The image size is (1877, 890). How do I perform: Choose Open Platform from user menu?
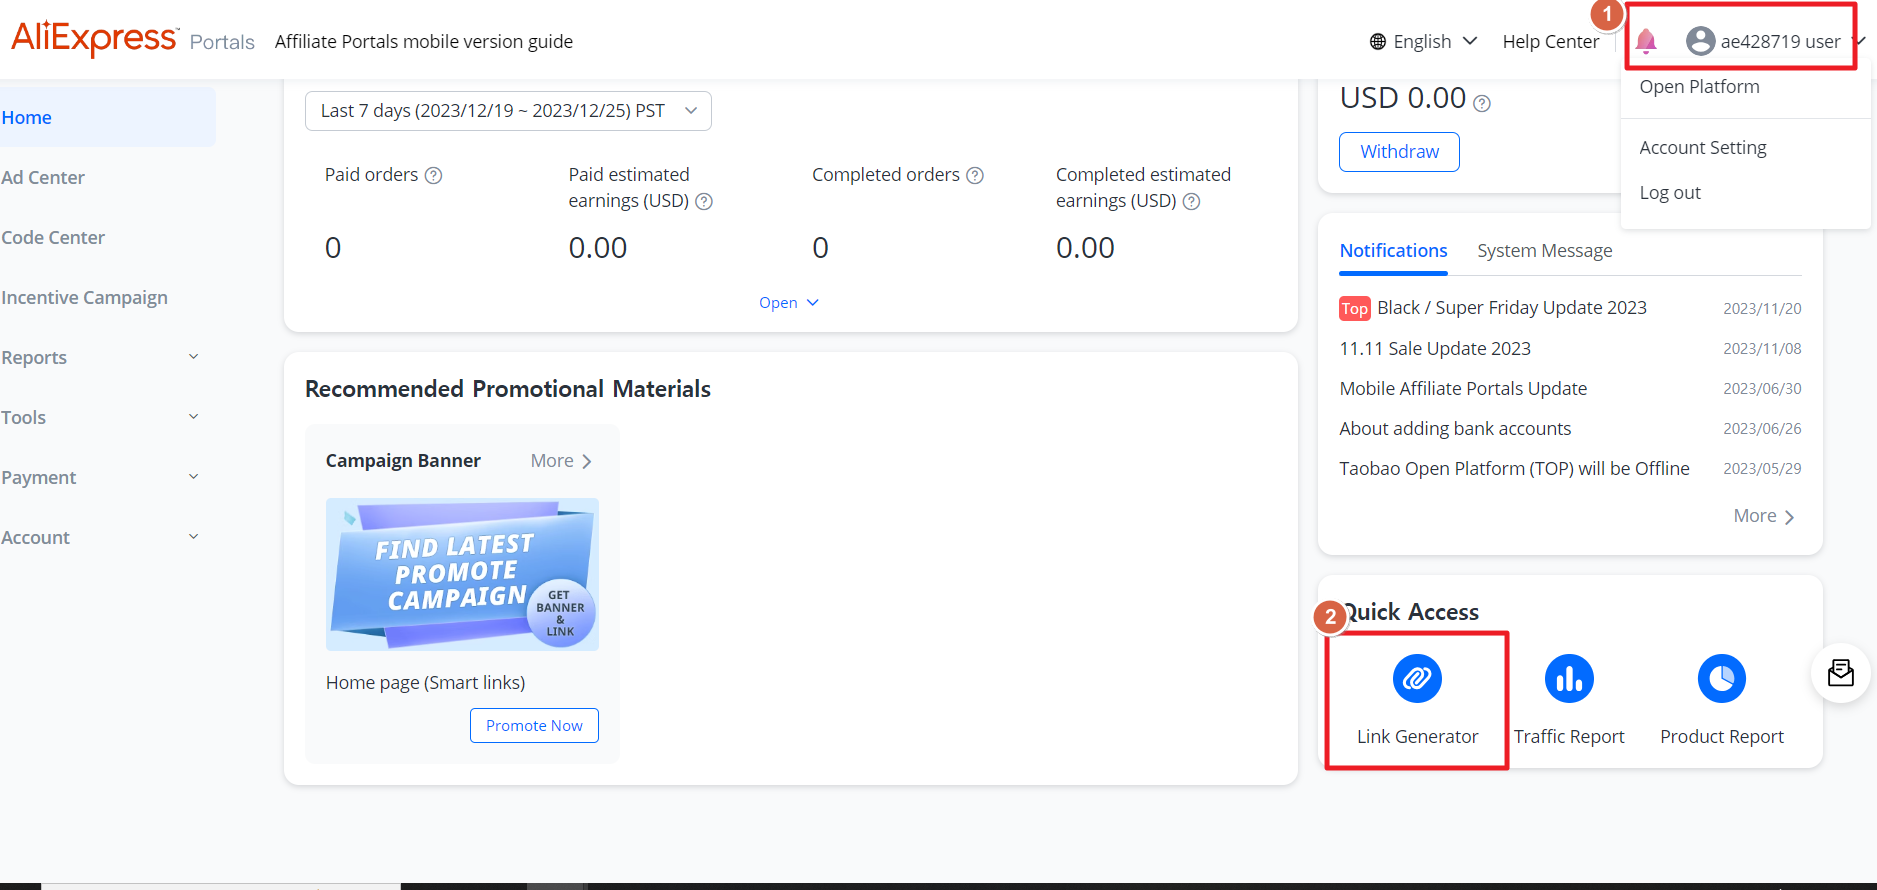[x=1699, y=87]
